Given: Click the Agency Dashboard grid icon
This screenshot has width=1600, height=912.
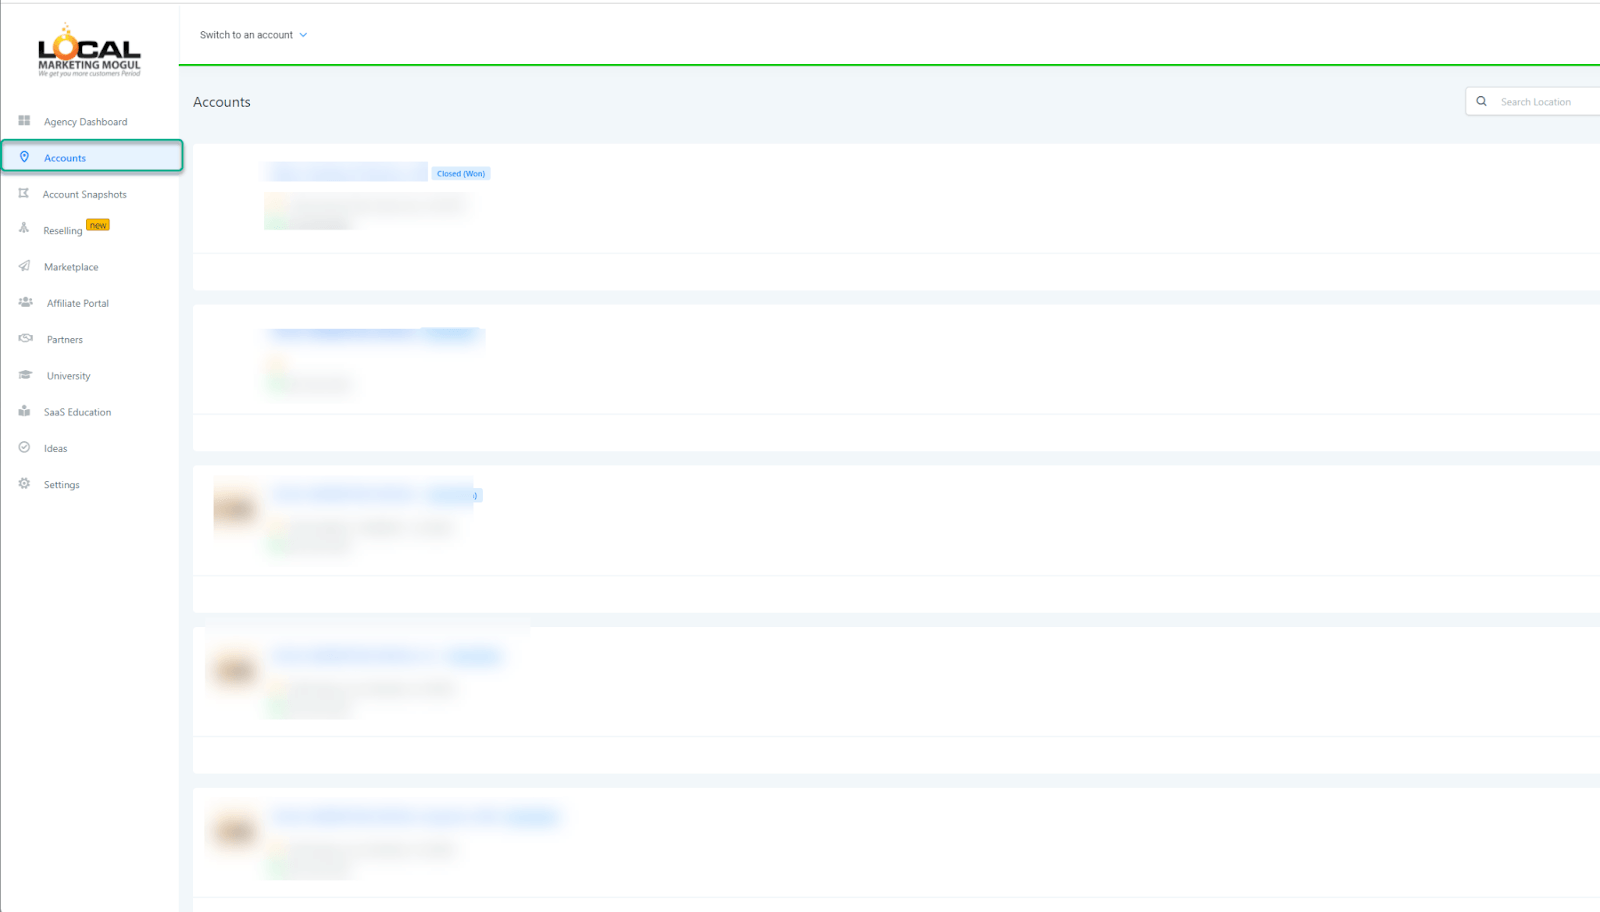Looking at the screenshot, I should click(x=24, y=121).
